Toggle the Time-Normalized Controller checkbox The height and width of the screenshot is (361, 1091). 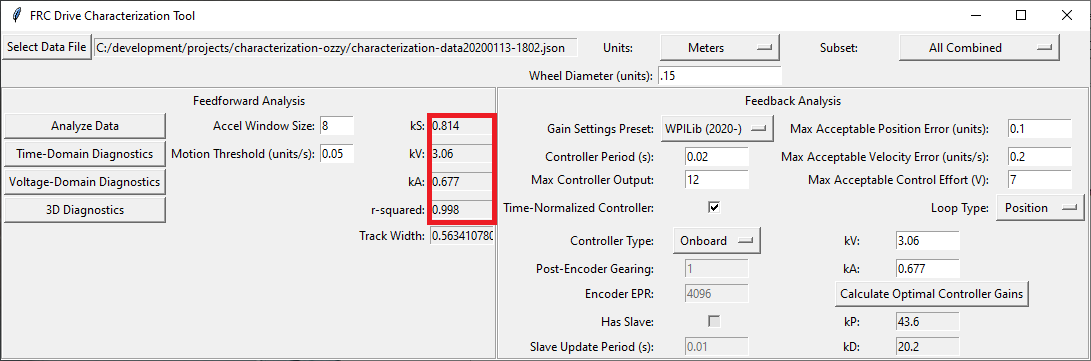pos(714,207)
